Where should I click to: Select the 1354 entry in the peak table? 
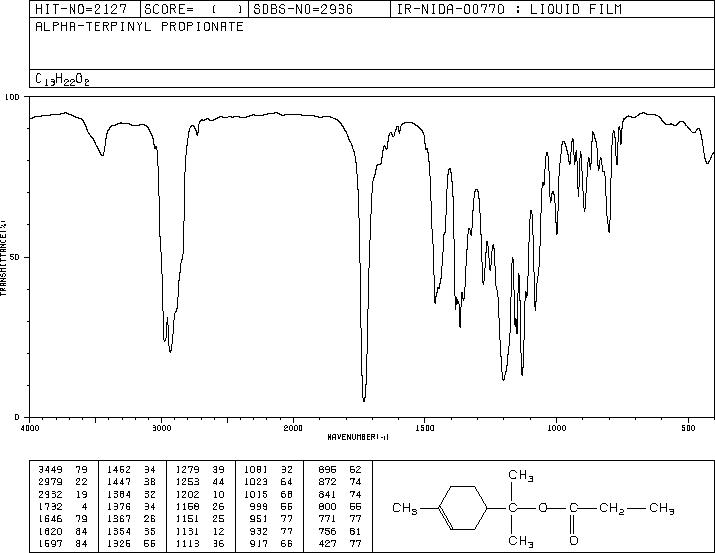click(x=119, y=531)
